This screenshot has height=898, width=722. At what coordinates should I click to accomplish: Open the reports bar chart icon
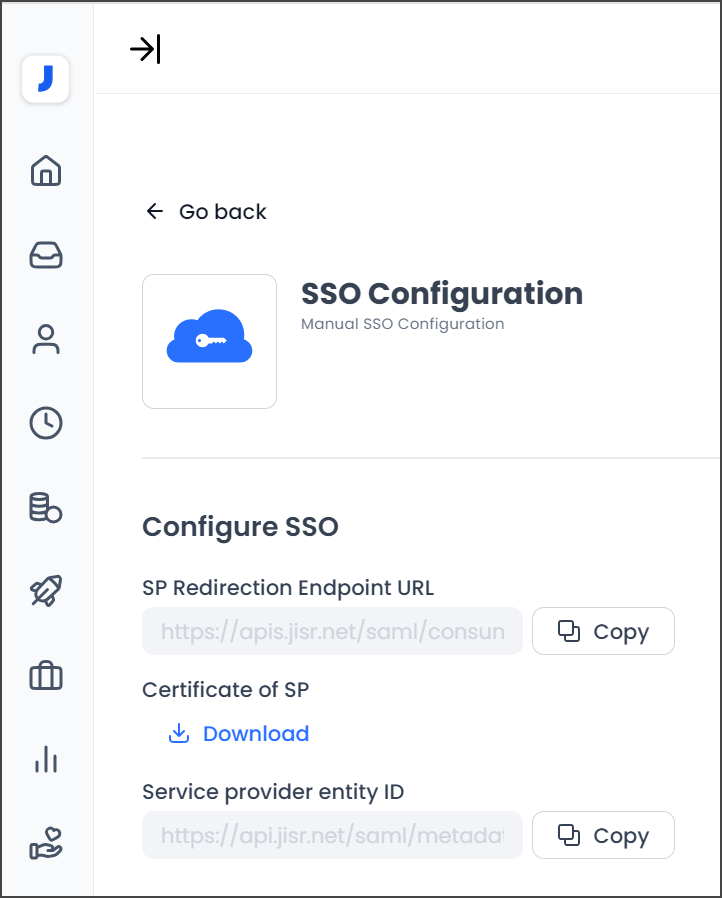click(x=45, y=759)
